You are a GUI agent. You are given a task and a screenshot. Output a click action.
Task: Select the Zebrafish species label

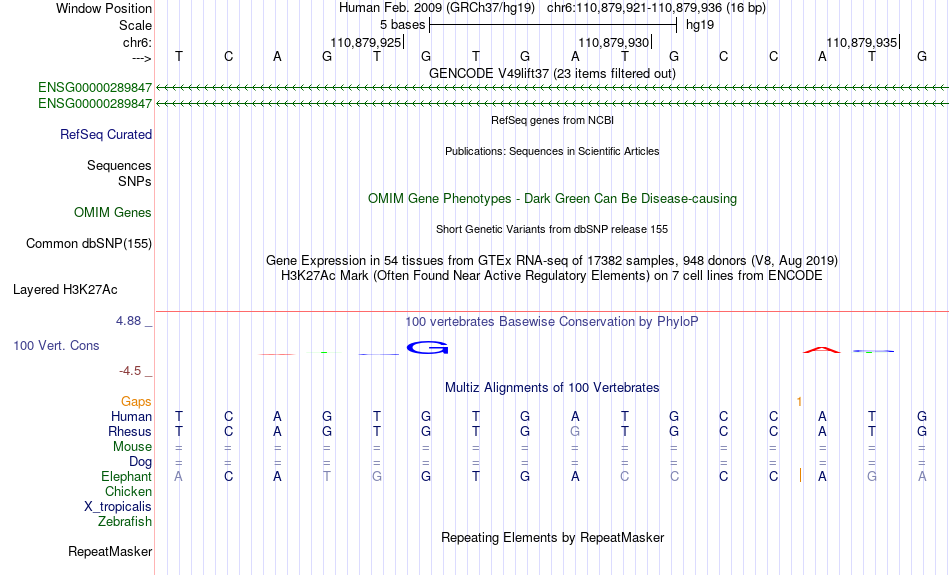pyautogui.click(x=125, y=522)
